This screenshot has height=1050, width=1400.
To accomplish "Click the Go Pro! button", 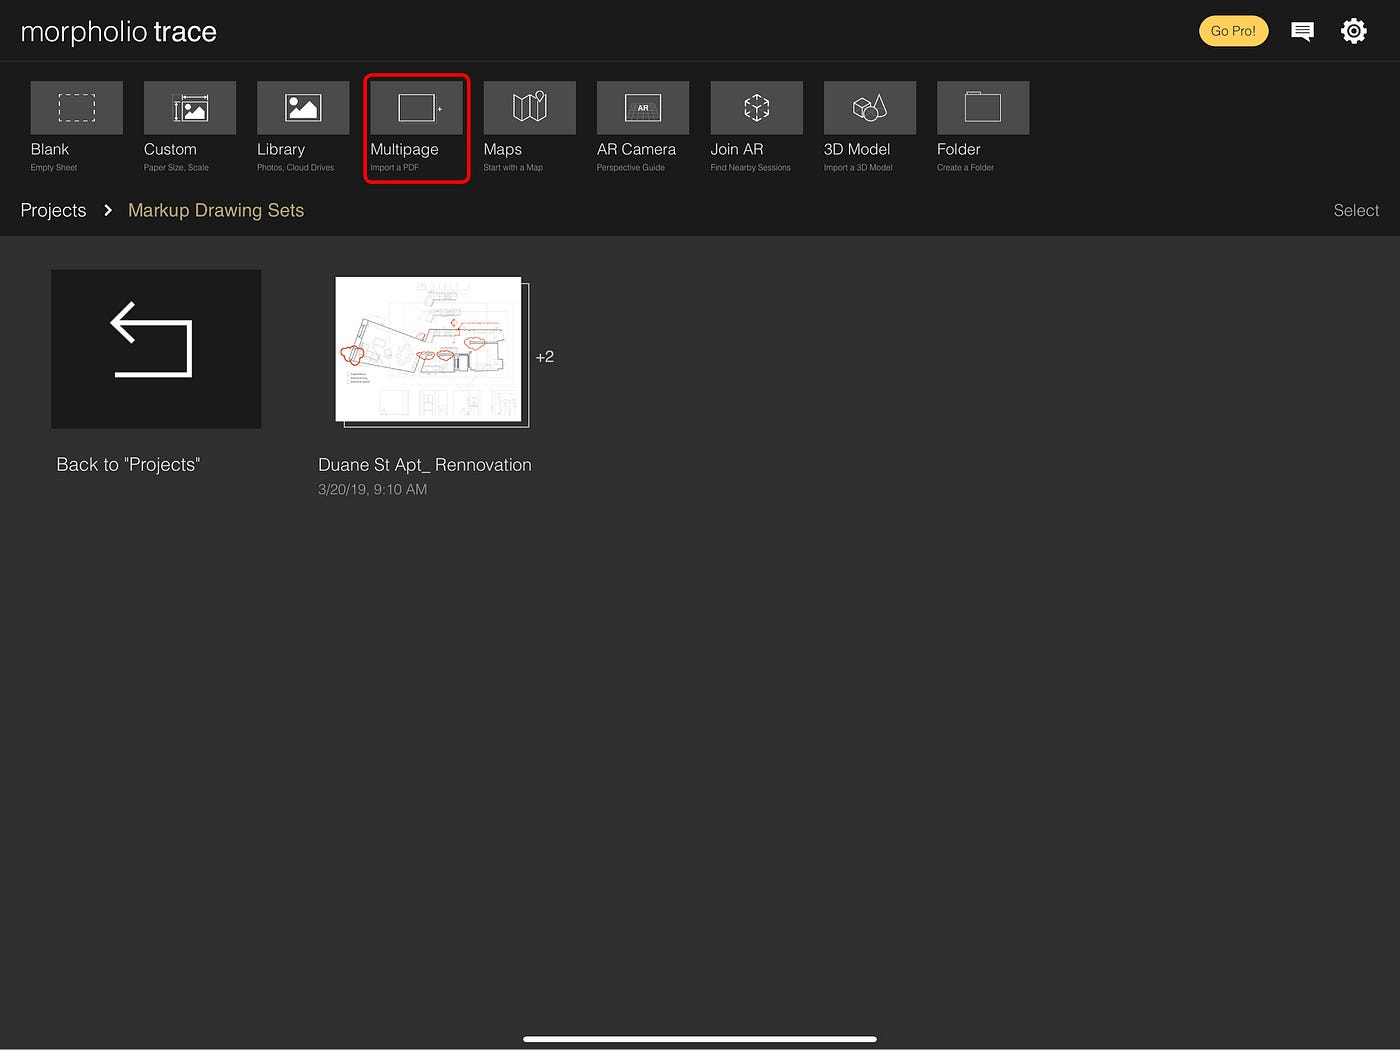I will pyautogui.click(x=1233, y=31).
